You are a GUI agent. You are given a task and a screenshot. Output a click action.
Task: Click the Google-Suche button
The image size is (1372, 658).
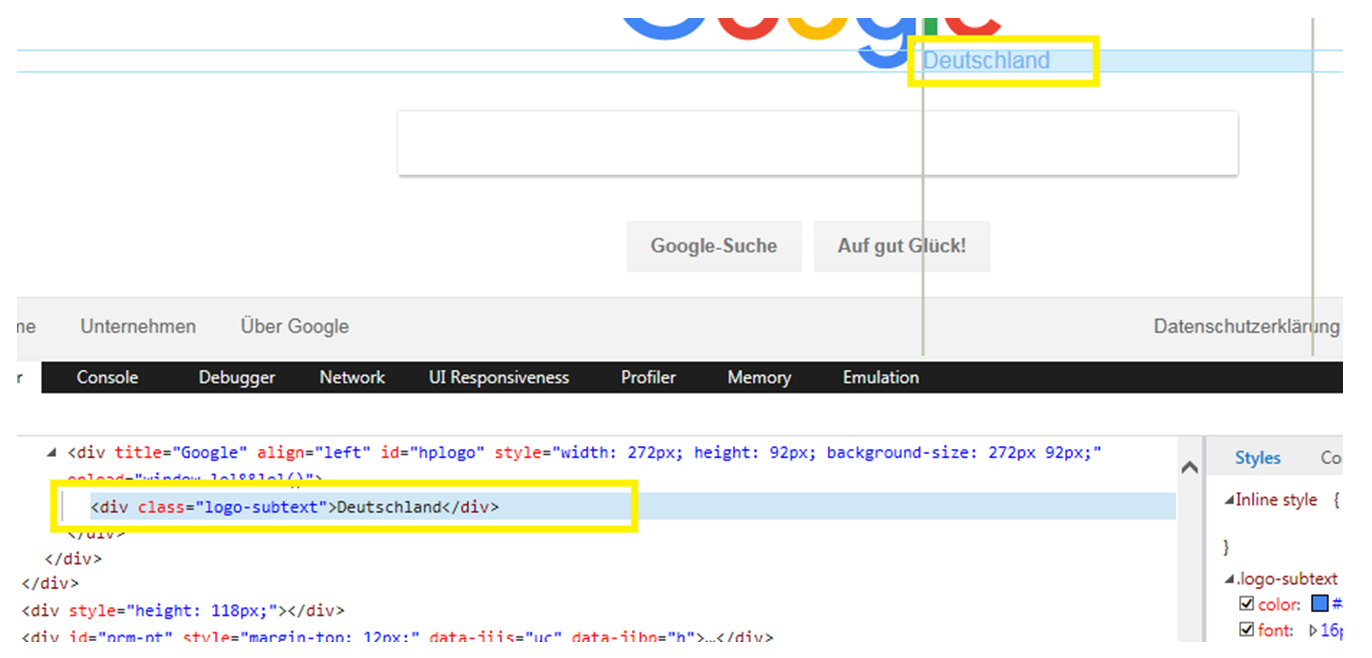[x=714, y=245]
